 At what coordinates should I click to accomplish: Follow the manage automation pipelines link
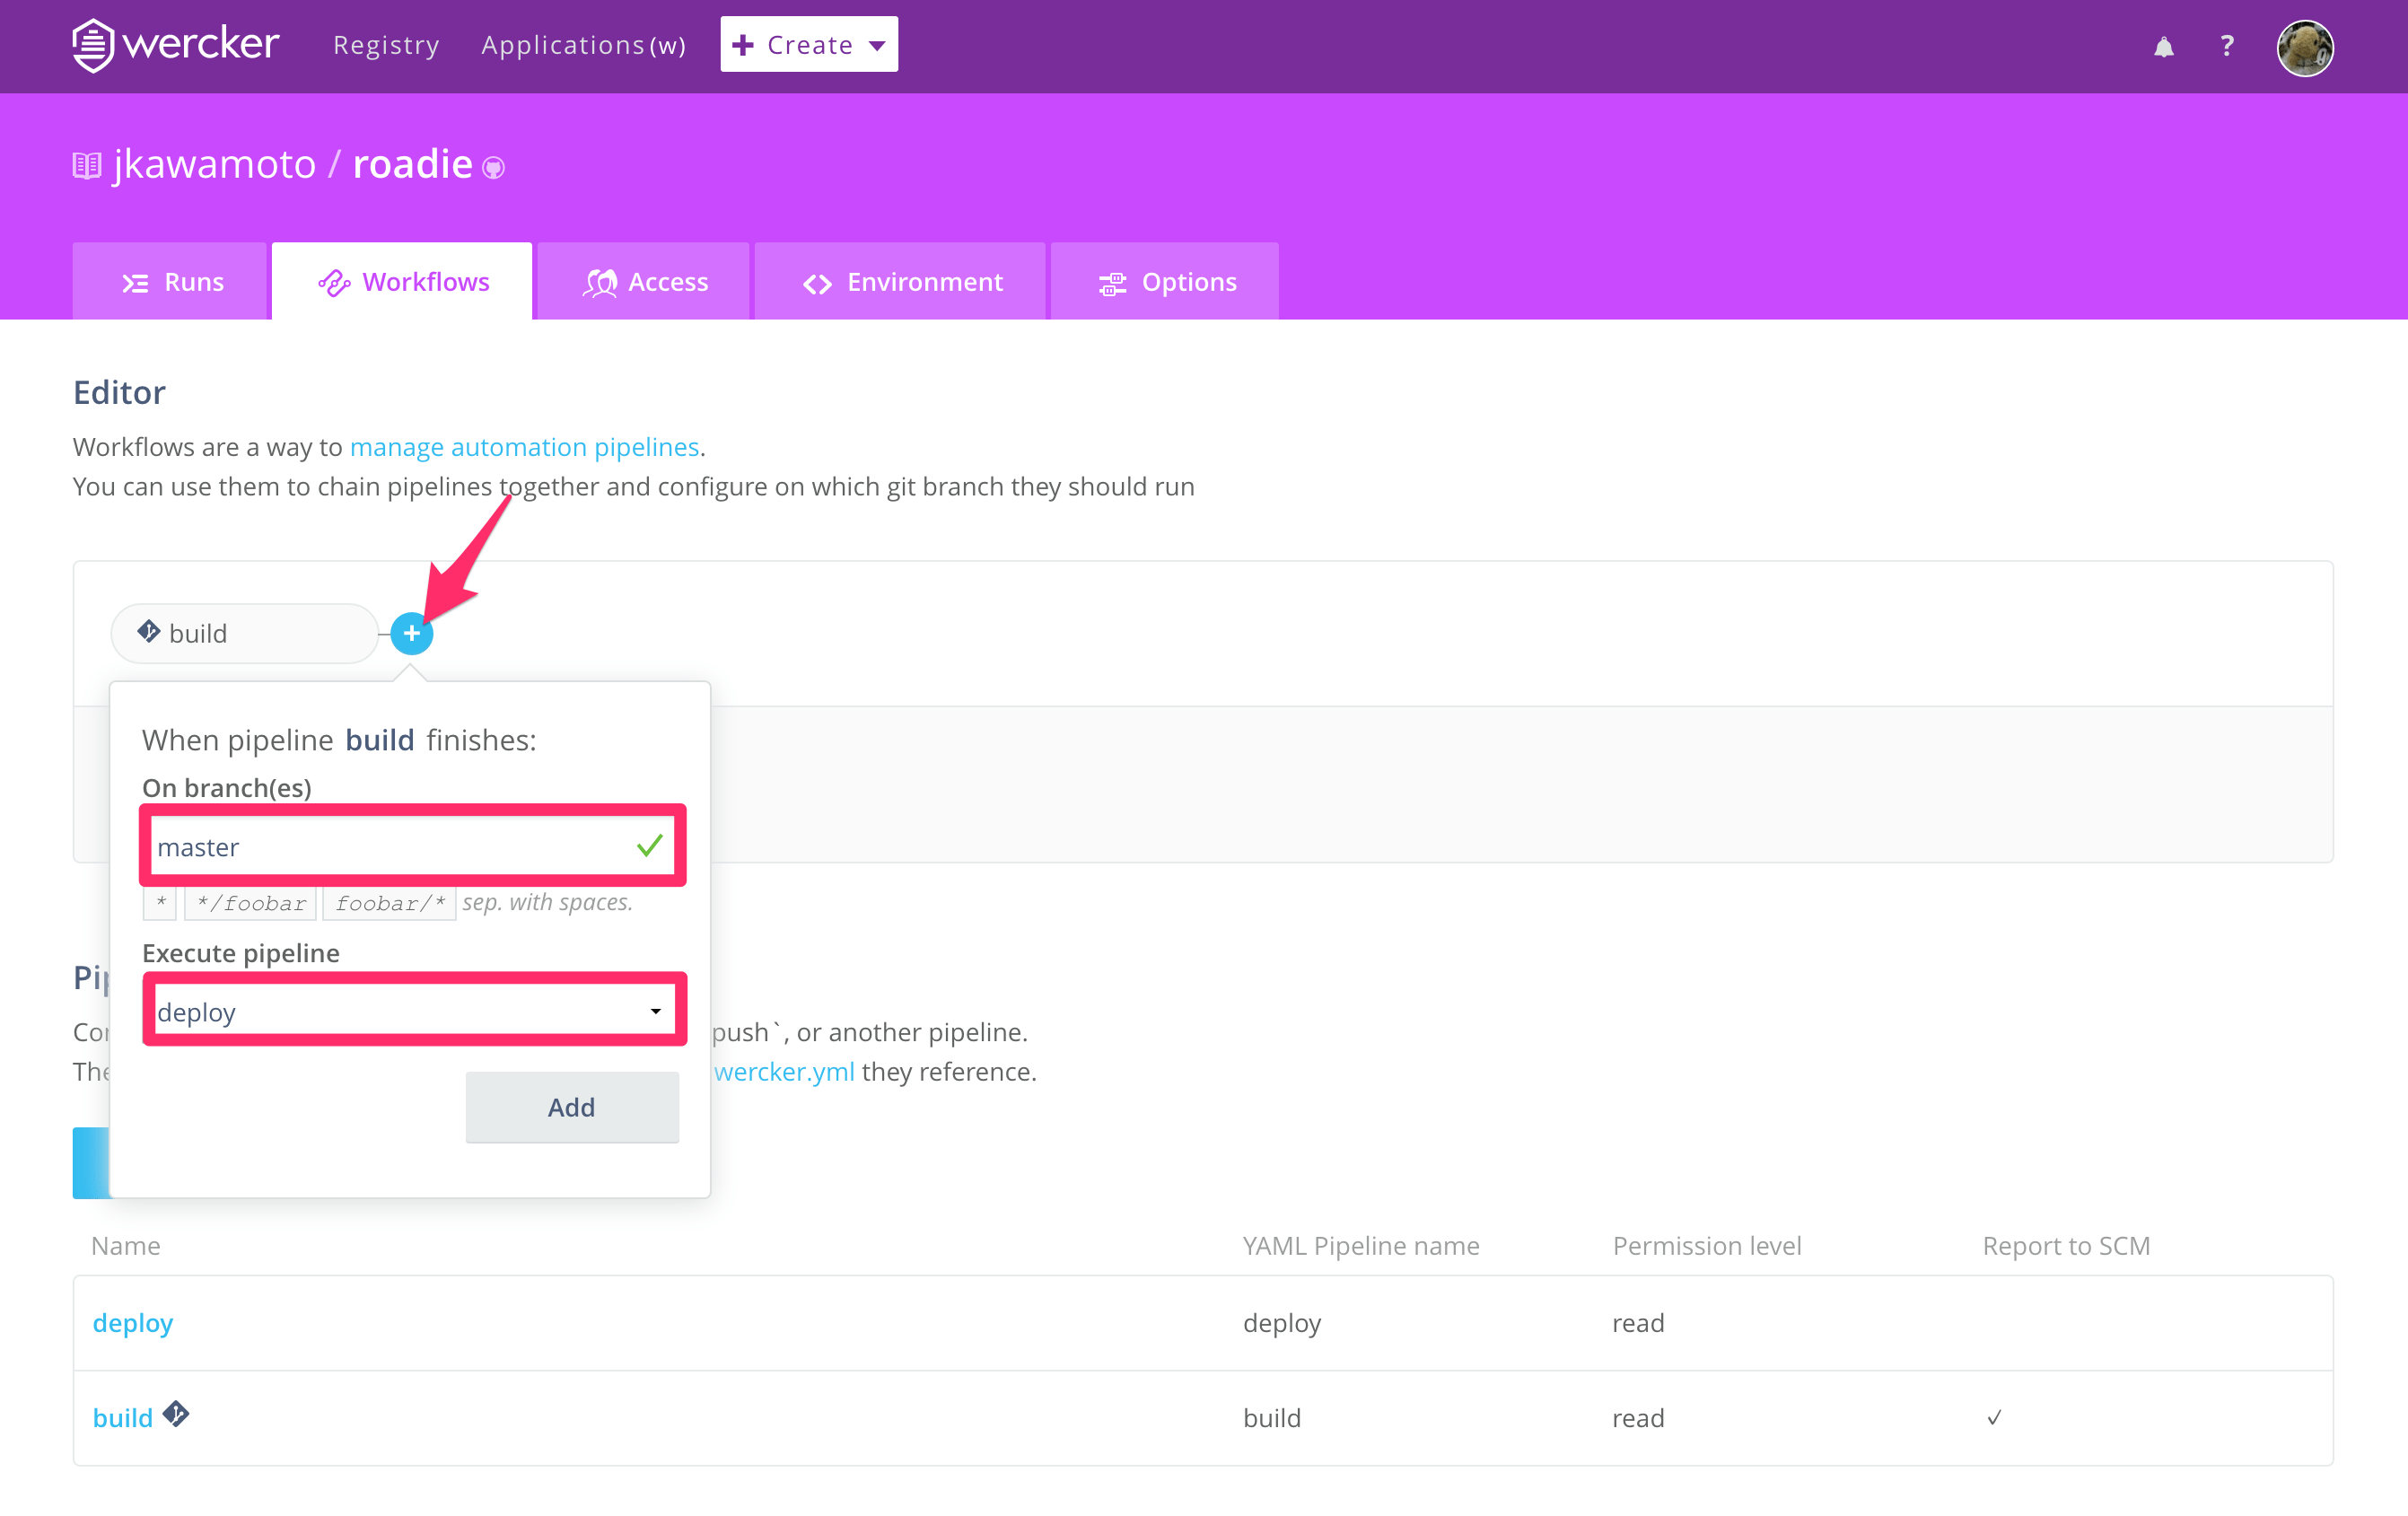pyautogui.click(x=524, y=447)
